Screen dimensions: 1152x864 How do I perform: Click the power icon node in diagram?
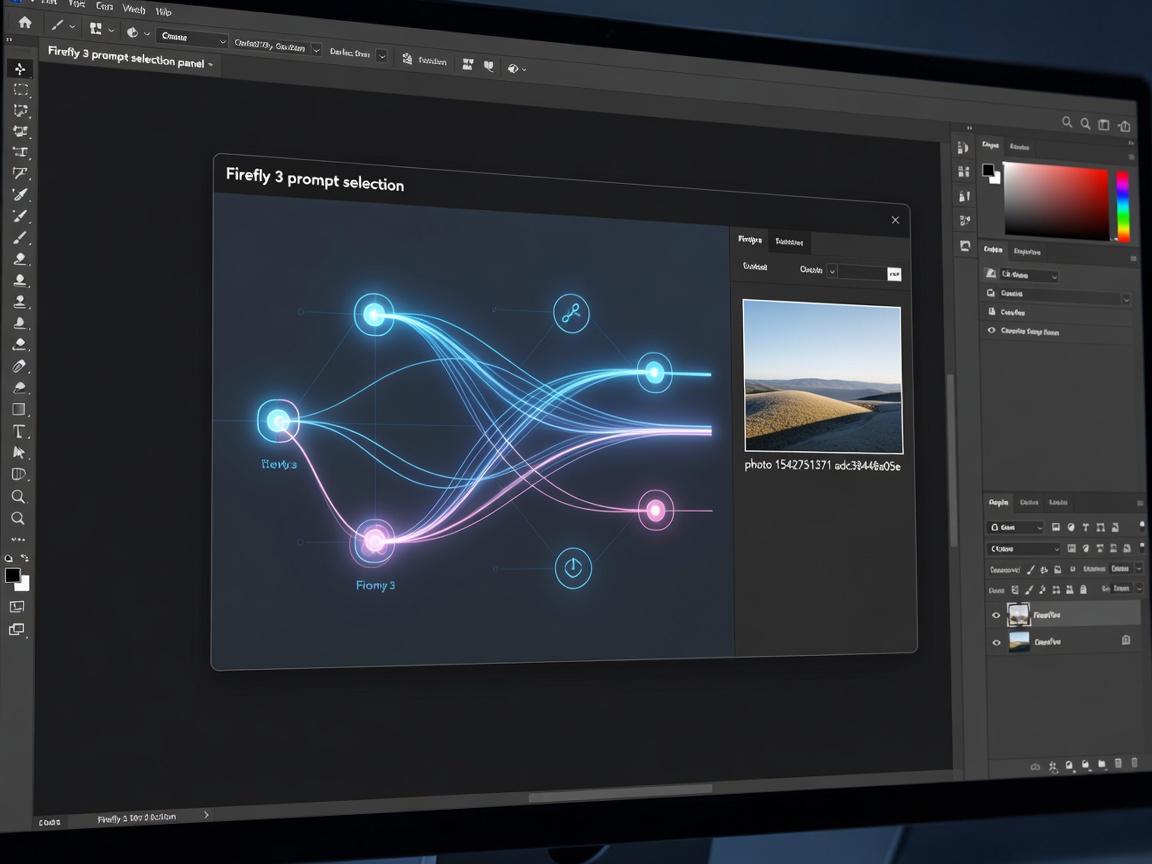point(573,568)
